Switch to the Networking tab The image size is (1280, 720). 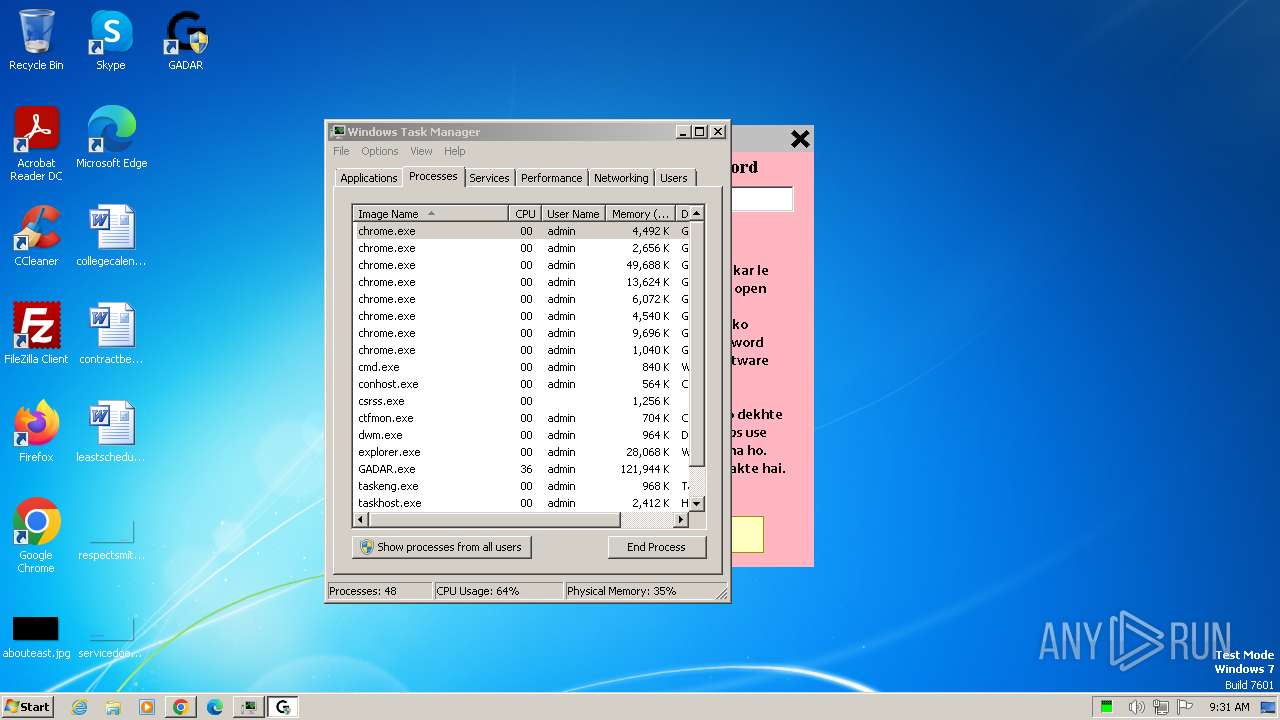(621, 178)
